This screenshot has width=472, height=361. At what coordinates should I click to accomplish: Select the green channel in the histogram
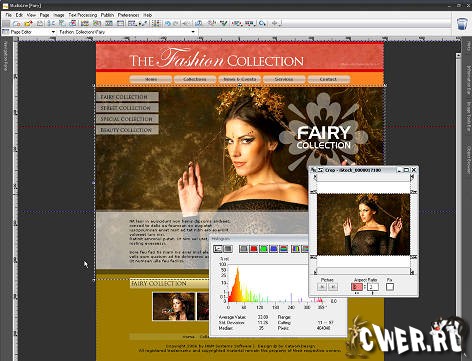(263, 249)
